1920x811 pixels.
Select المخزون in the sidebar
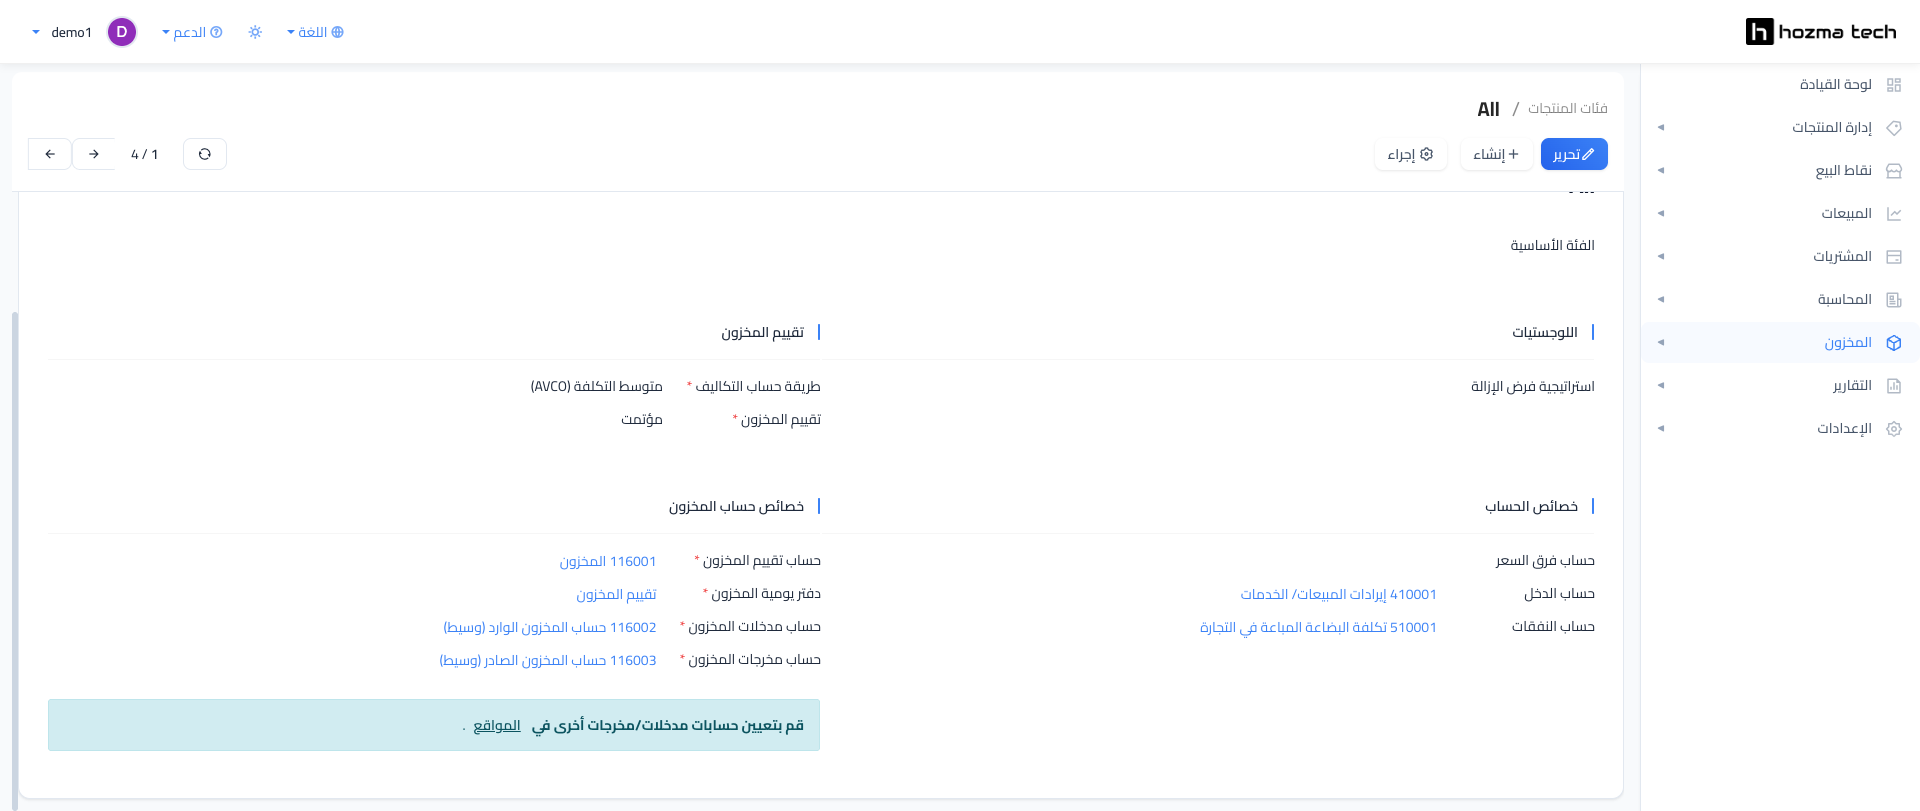tap(1848, 343)
